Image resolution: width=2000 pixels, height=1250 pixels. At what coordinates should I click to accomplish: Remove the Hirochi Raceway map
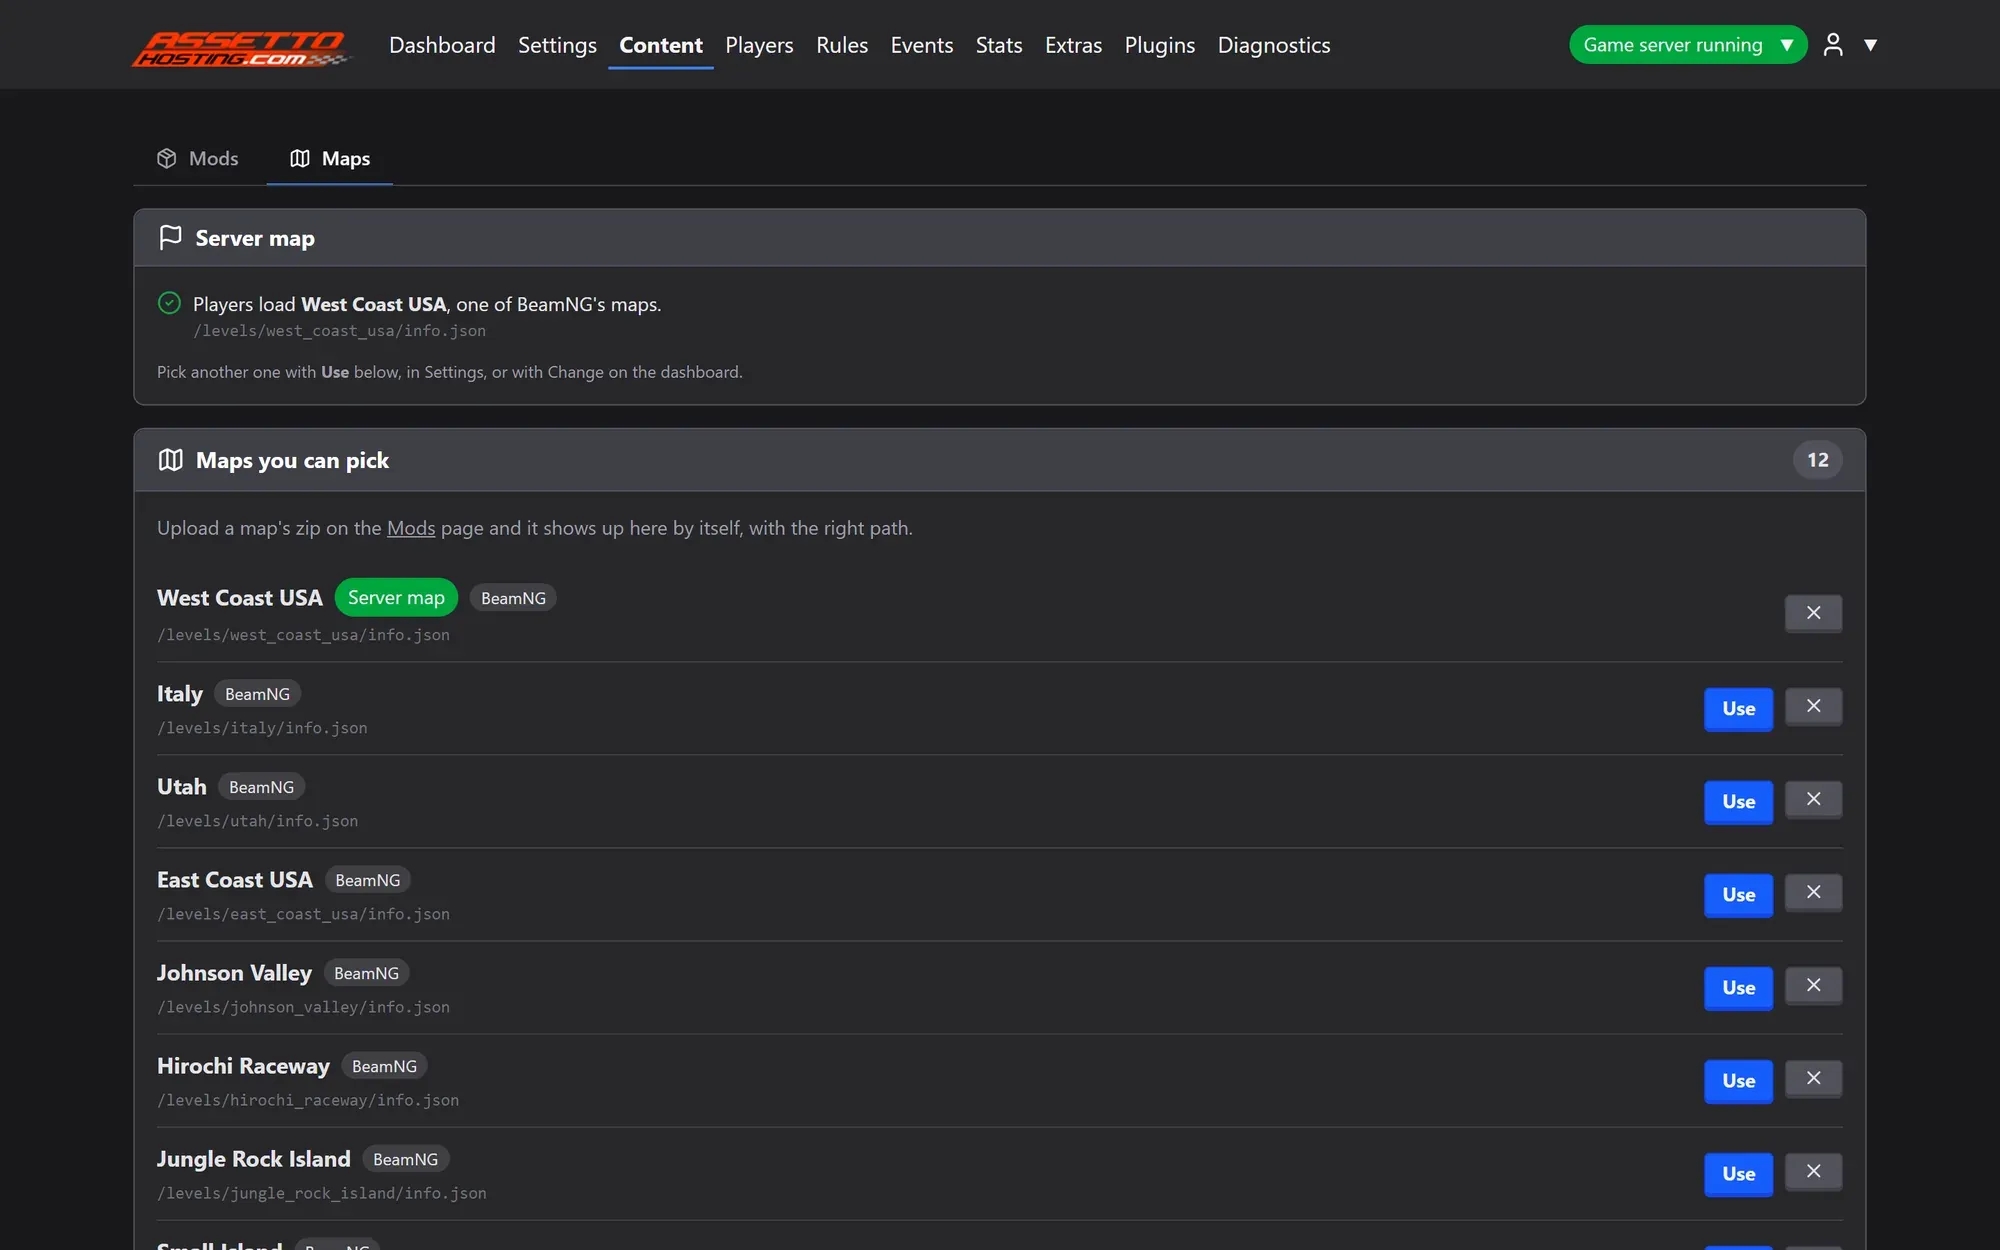point(1813,1078)
